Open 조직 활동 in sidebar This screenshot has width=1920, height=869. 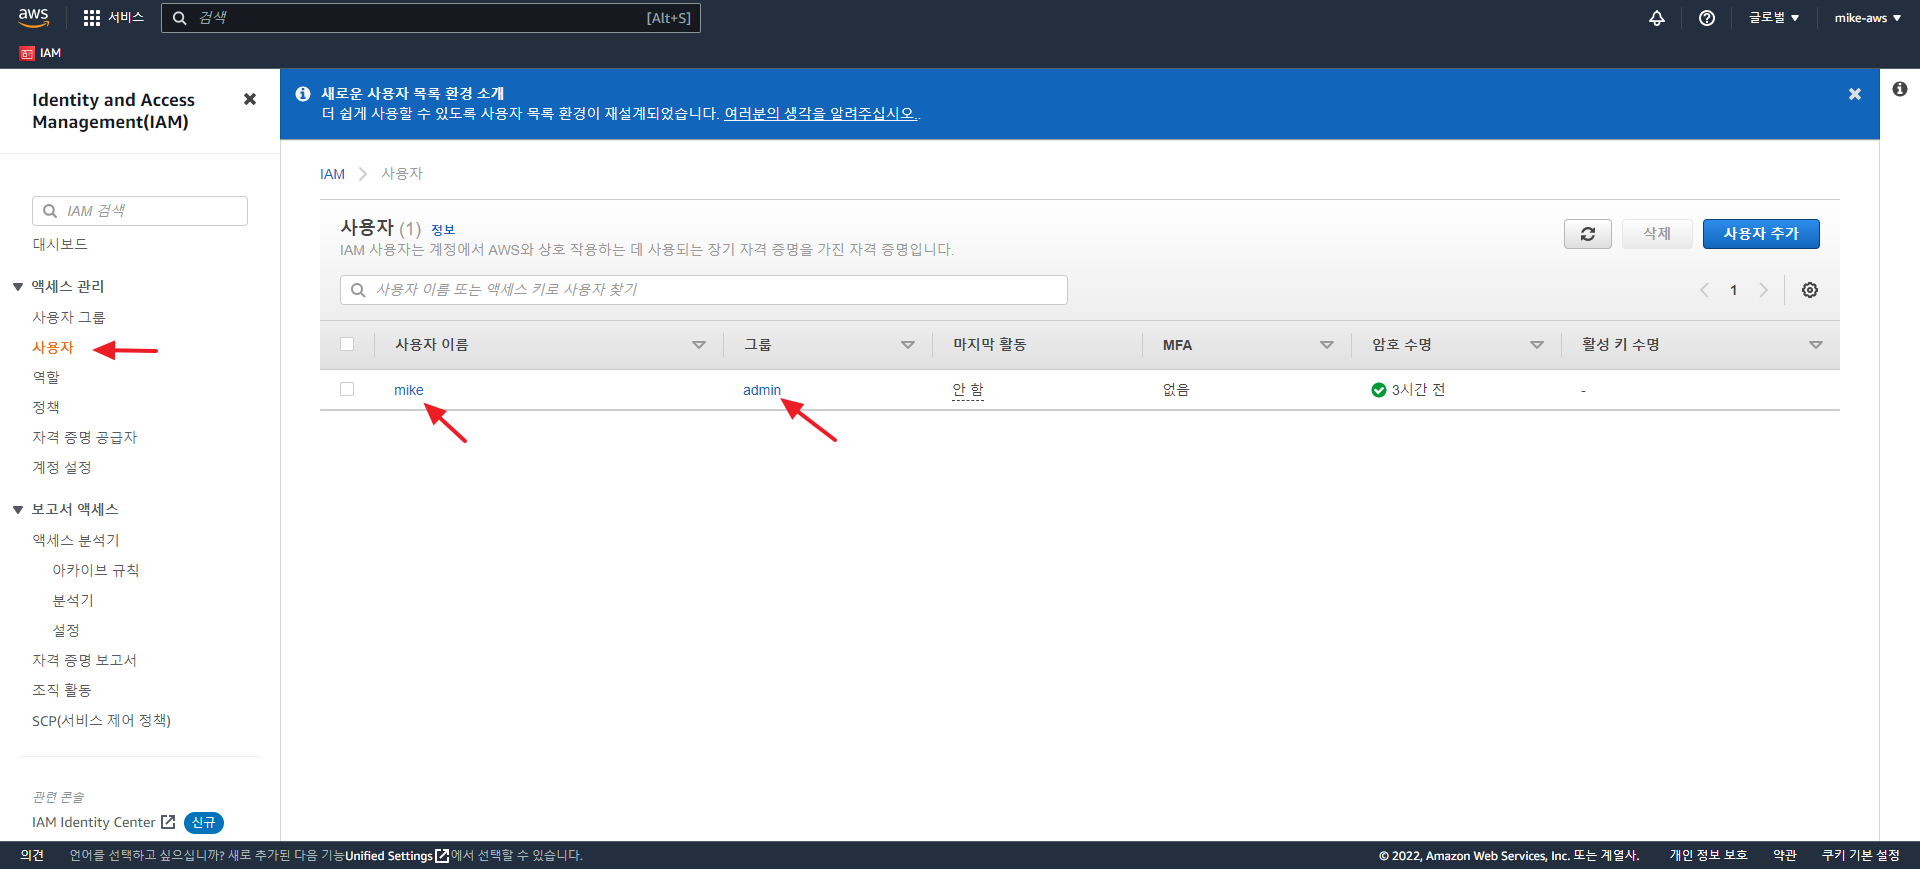(62, 690)
